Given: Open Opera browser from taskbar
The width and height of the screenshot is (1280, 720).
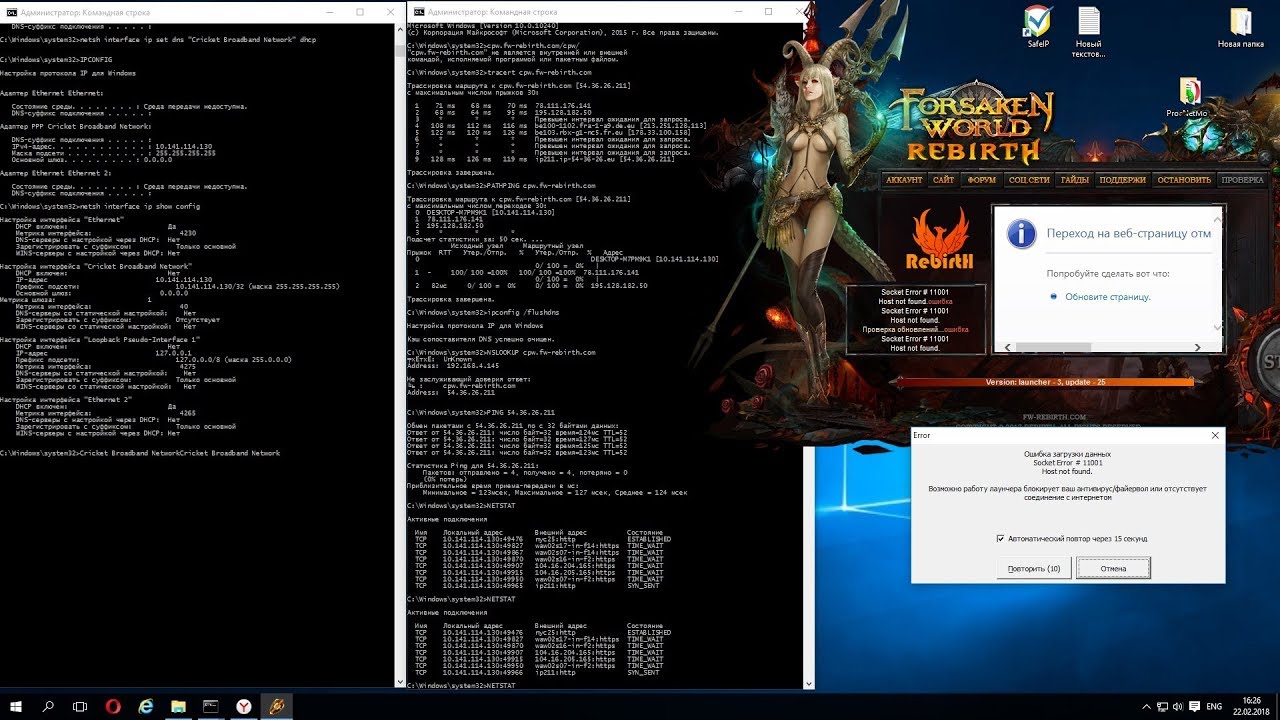Looking at the screenshot, I should point(113,706).
